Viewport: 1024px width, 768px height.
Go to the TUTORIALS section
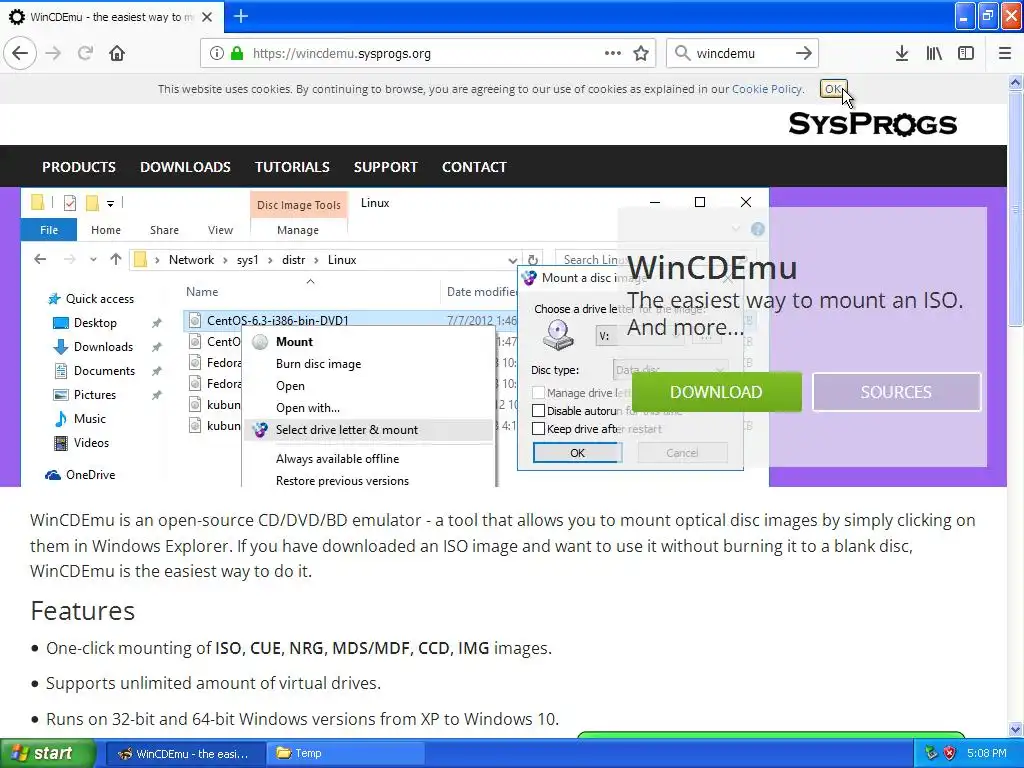(x=292, y=167)
